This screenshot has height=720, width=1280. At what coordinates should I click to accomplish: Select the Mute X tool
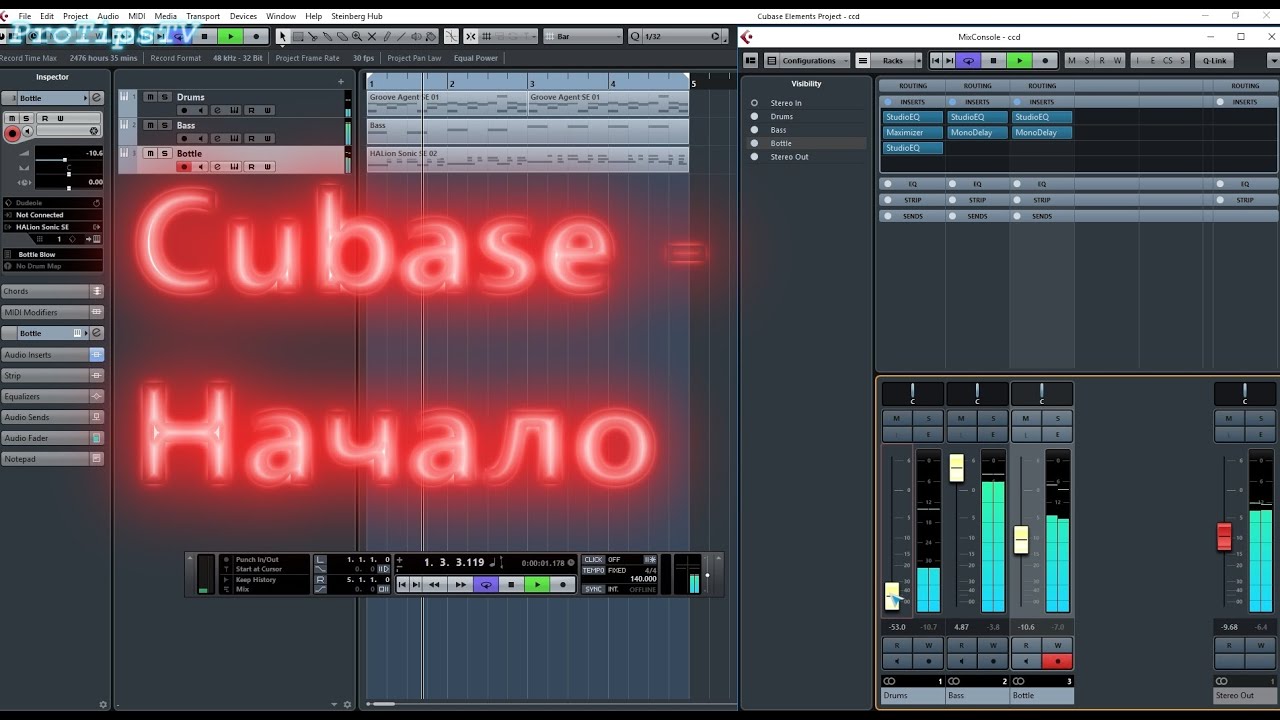point(372,36)
